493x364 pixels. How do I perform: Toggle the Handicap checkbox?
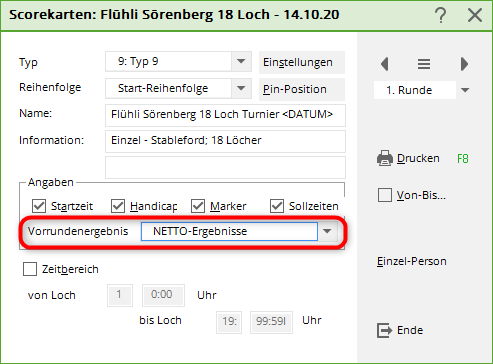pos(118,206)
